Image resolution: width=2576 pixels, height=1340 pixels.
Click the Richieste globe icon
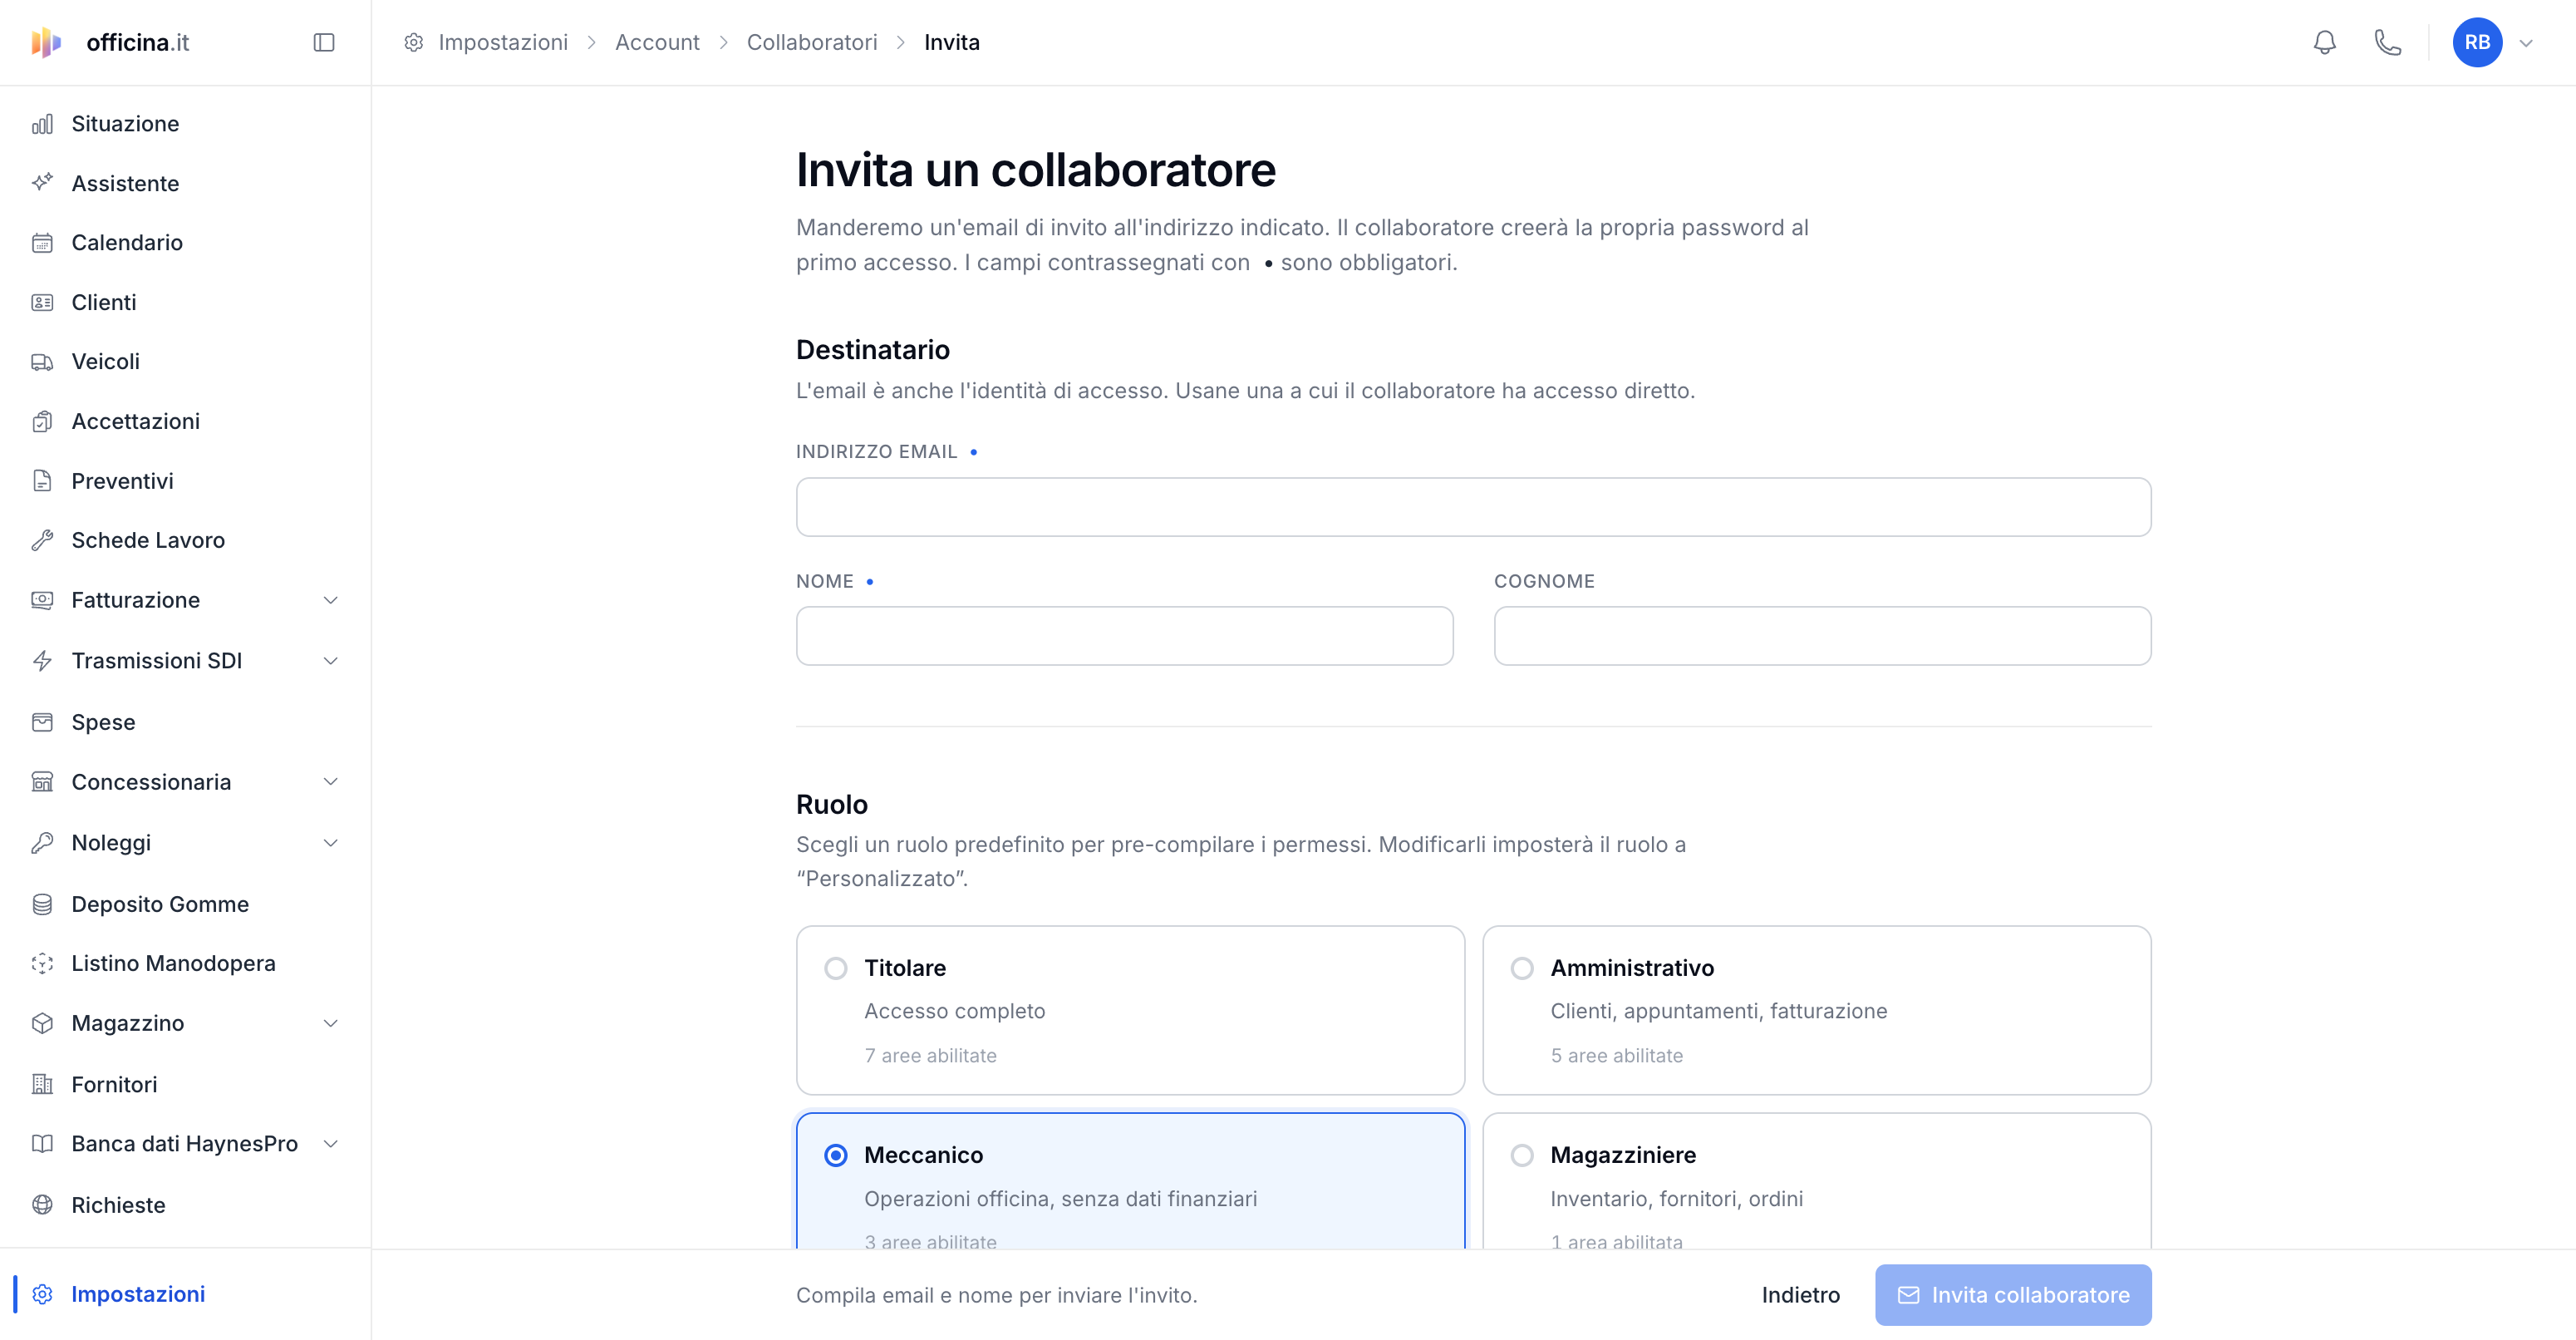(42, 1205)
